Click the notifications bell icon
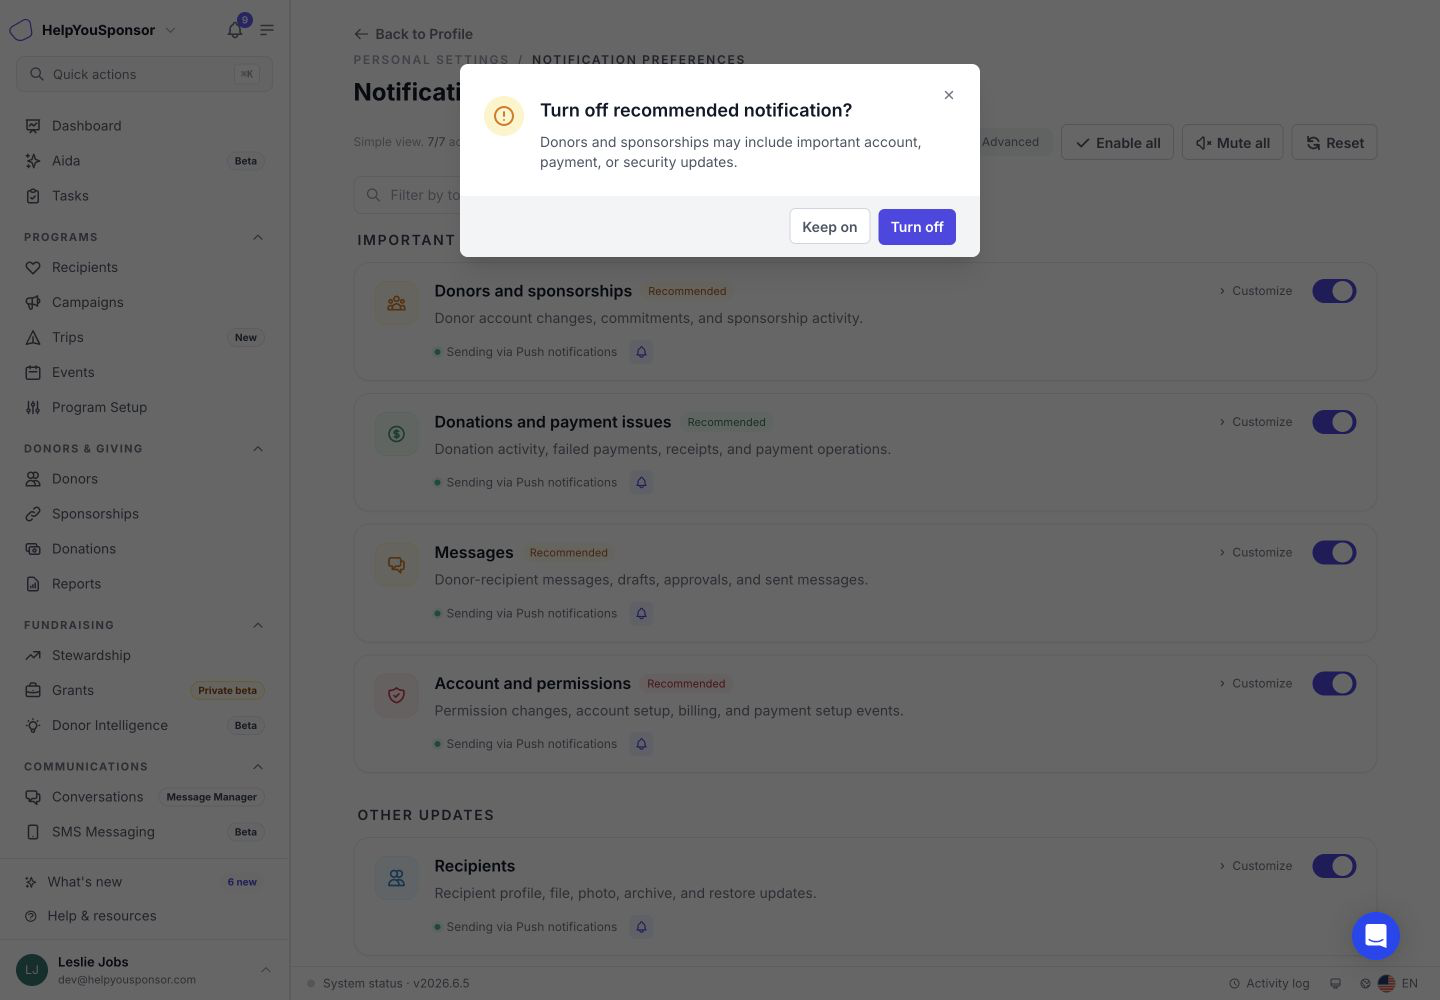This screenshot has height=1000, width=1440. 235,30
